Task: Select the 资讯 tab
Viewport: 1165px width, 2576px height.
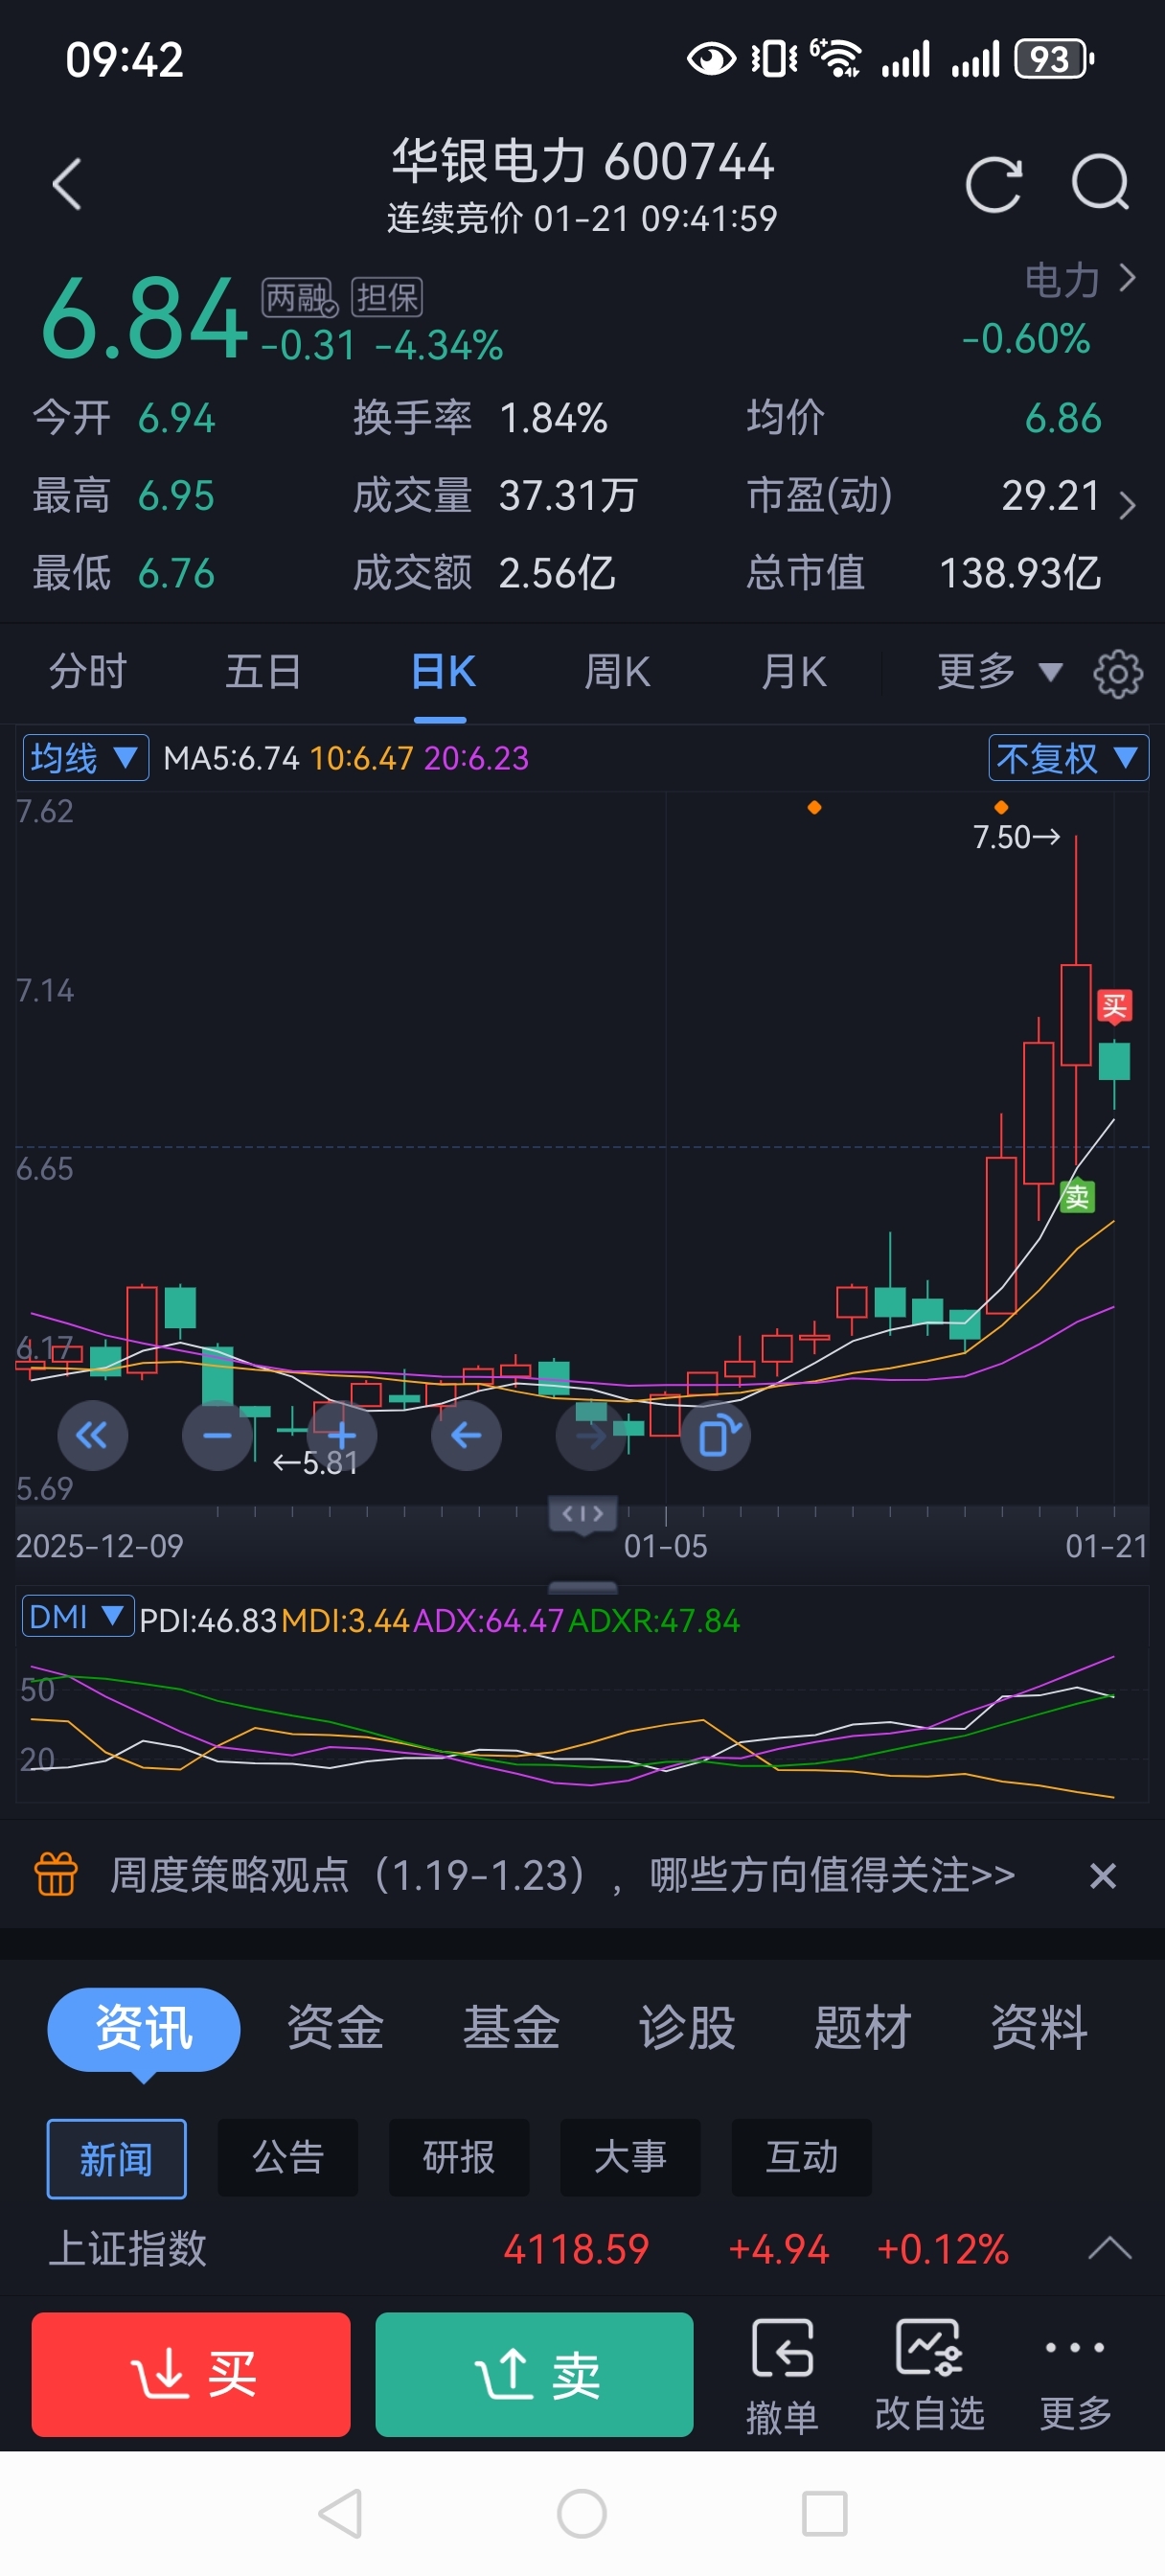Action: pyautogui.click(x=144, y=2029)
